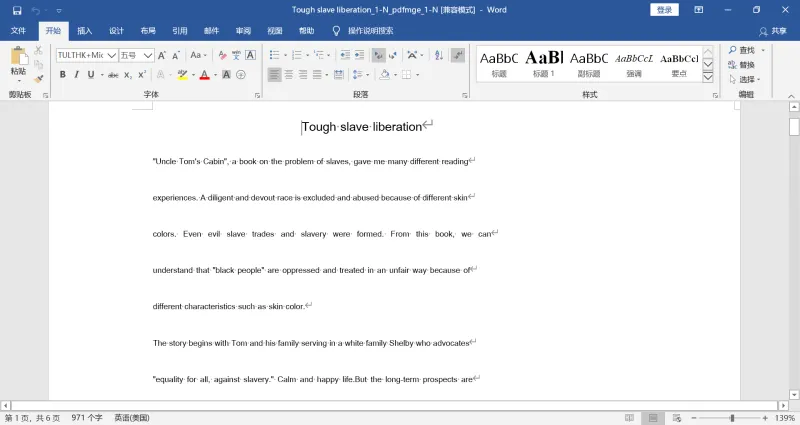Open the Select (选择) dropdown
The image size is (800, 425).
(x=744, y=80)
